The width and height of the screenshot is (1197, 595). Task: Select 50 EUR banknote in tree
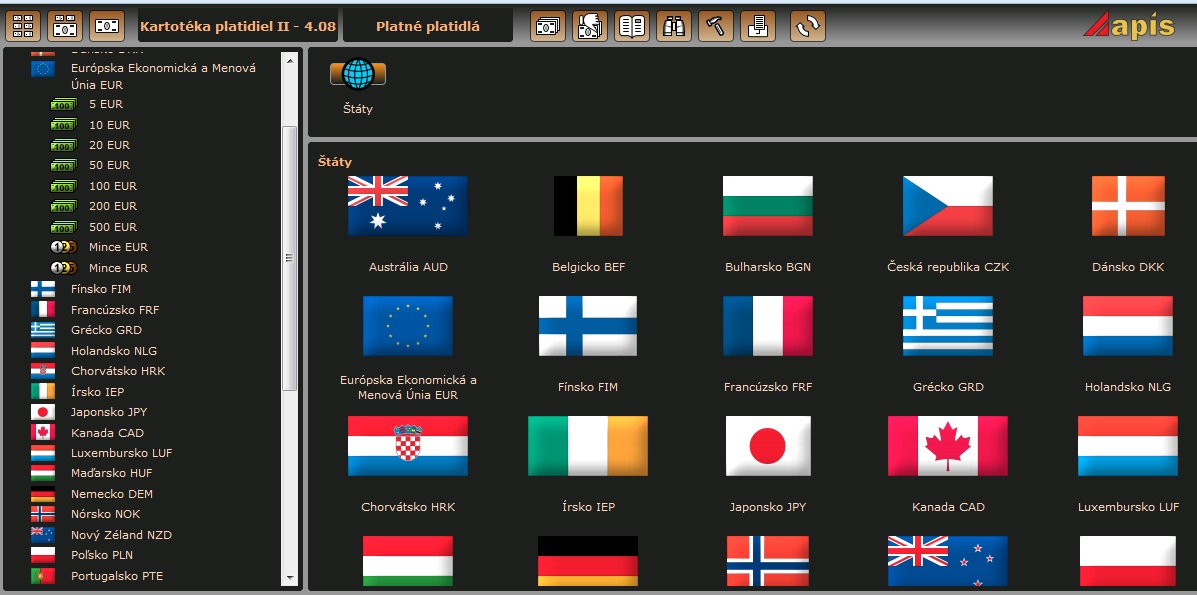109,165
